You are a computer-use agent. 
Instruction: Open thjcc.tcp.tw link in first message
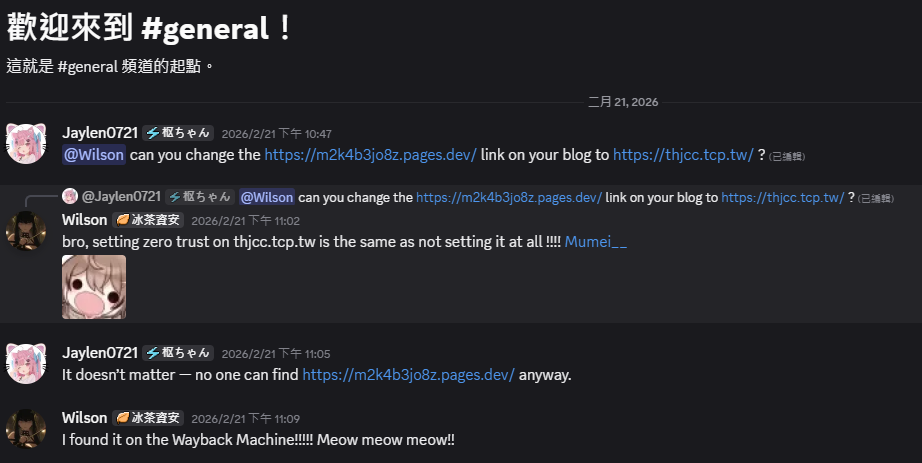(683, 155)
